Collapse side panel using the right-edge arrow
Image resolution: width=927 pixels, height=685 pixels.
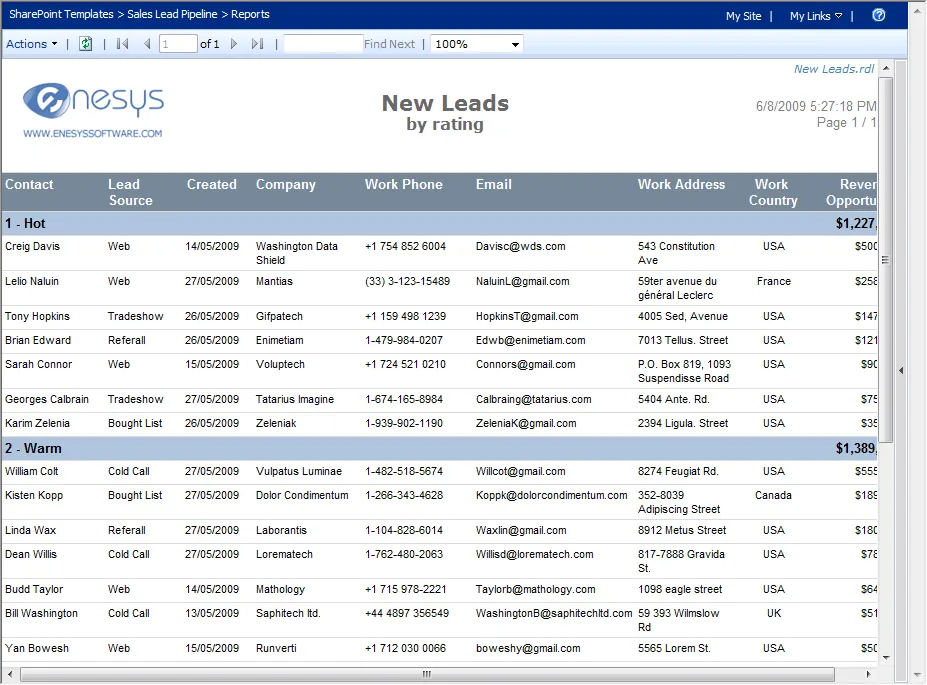[x=900, y=371]
